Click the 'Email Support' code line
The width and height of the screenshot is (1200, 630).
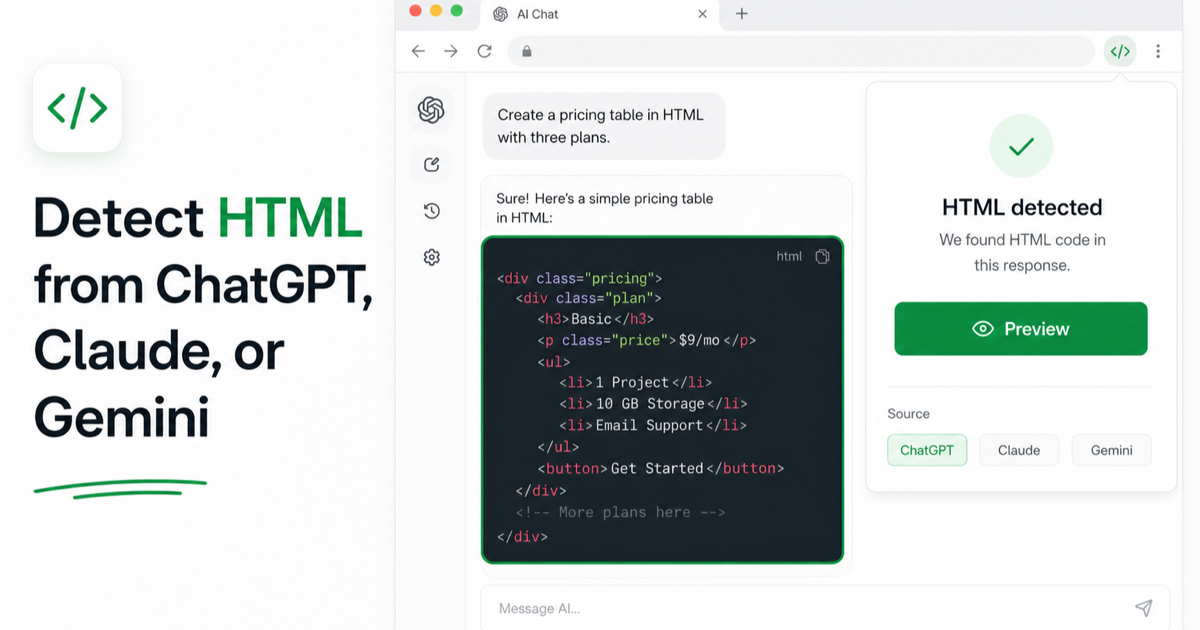654,425
